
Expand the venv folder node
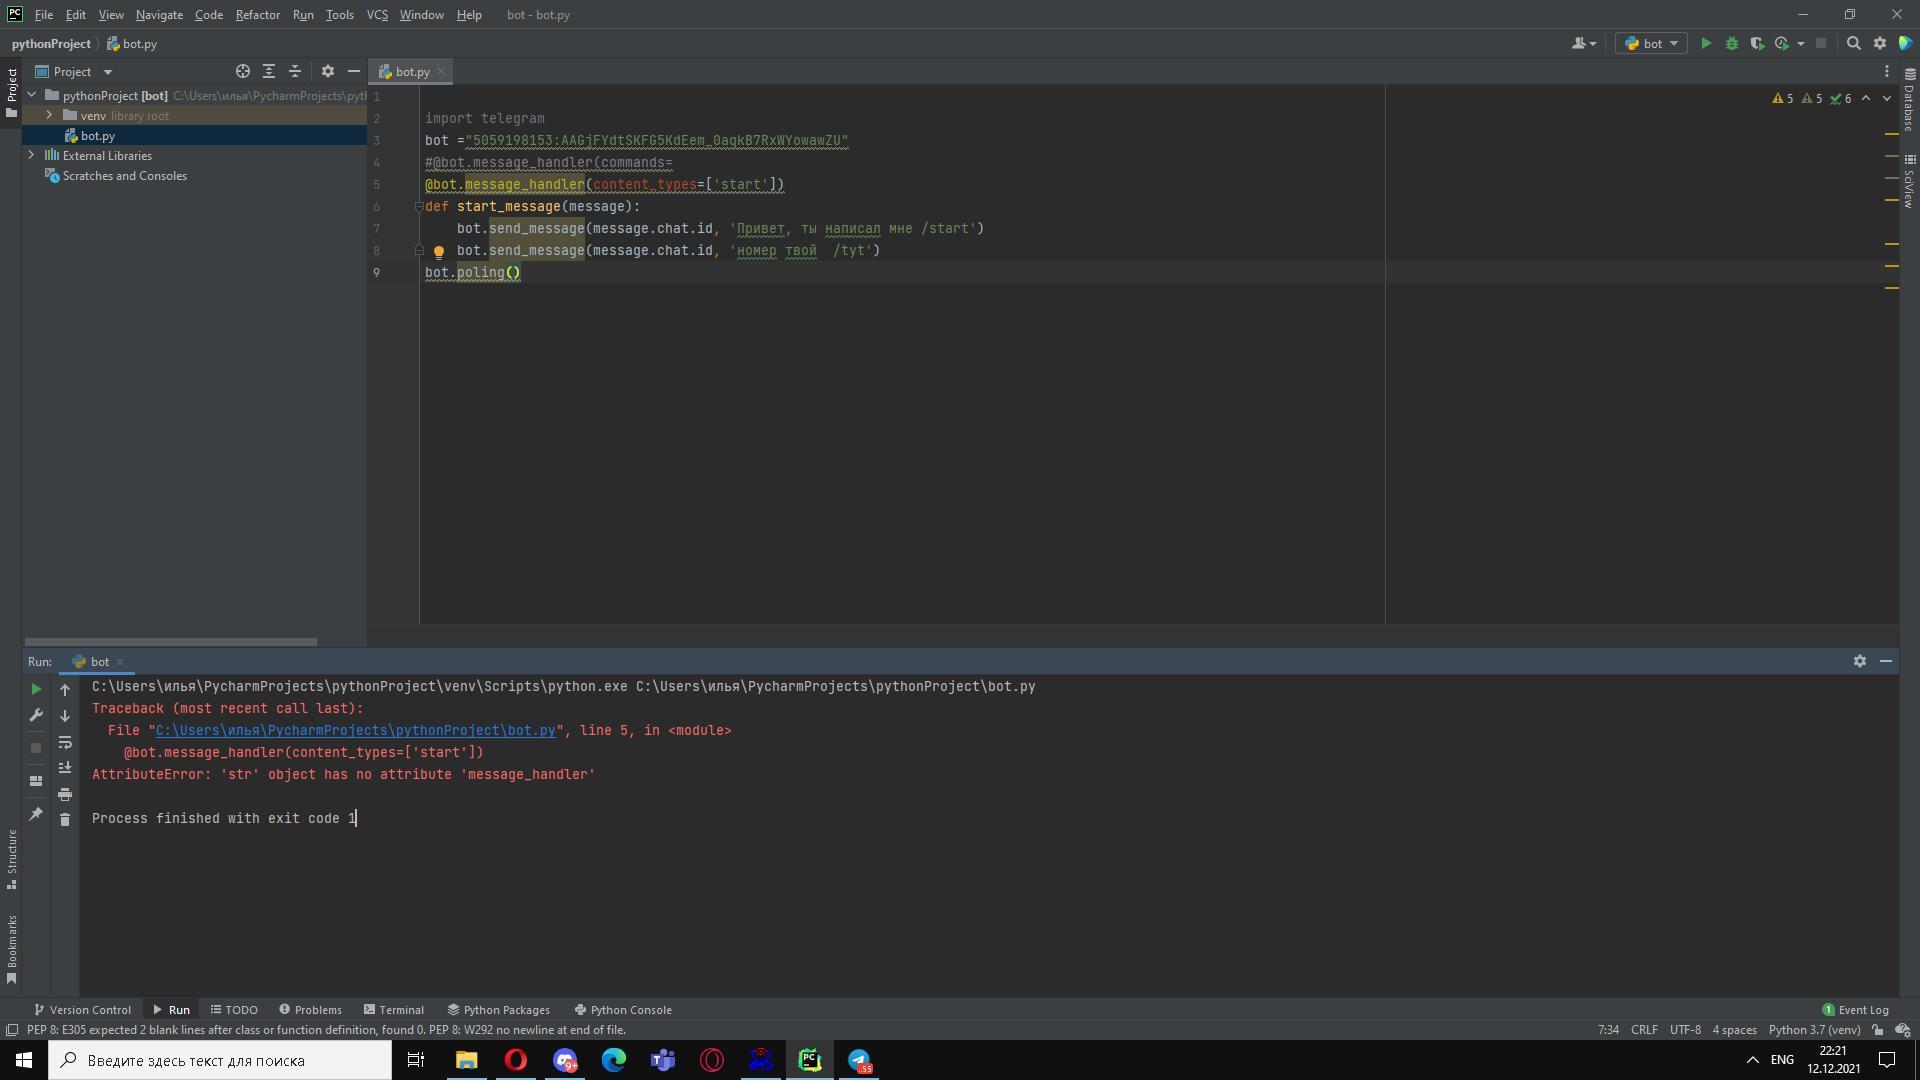[x=49, y=115]
